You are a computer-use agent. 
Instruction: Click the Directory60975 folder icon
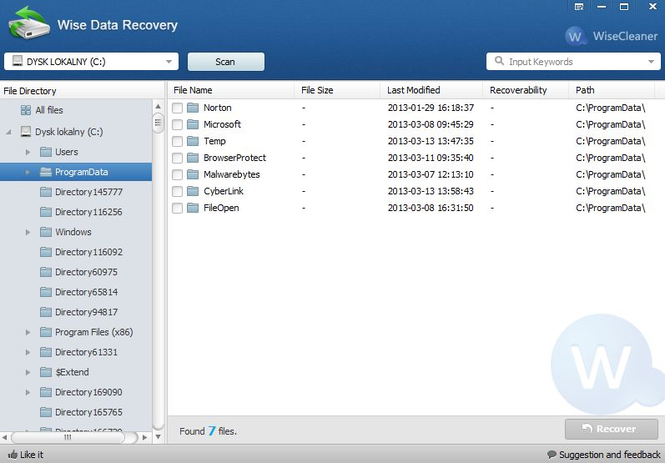tap(46, 272)
